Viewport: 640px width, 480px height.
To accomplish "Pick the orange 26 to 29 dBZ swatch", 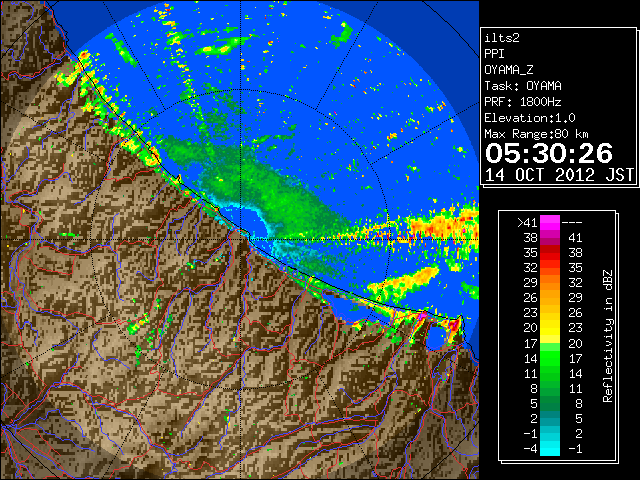I will (x=550, y=298).
